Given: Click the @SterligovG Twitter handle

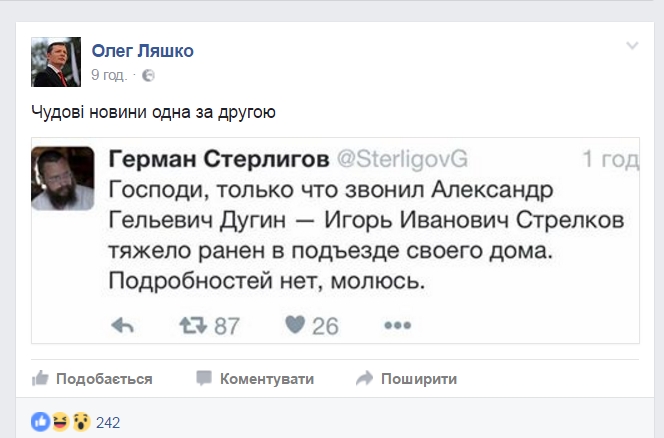Looking at the screenshot, I should 397,160.
